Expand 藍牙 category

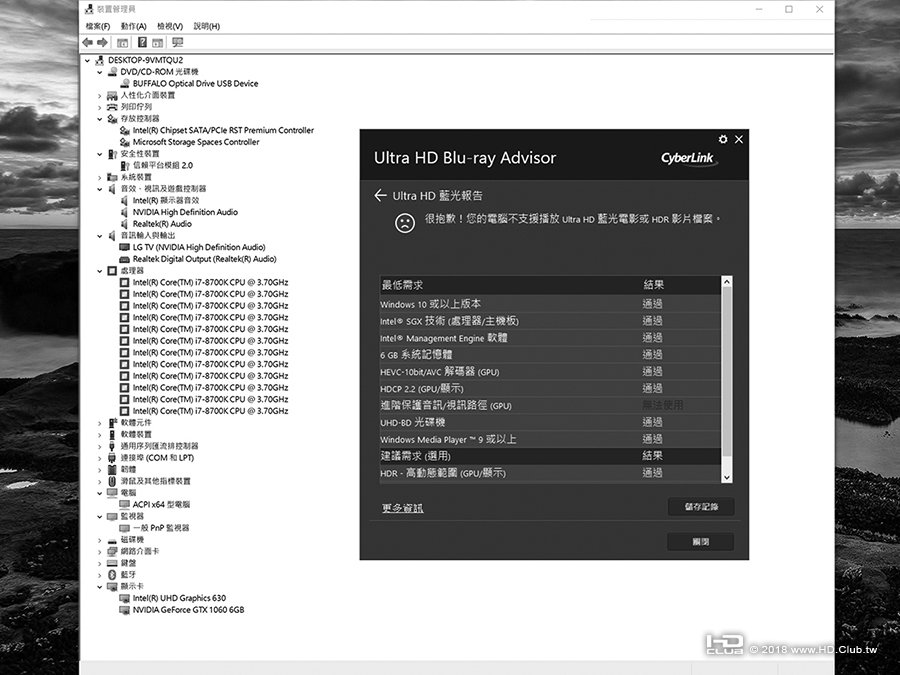tap(100, 575)
